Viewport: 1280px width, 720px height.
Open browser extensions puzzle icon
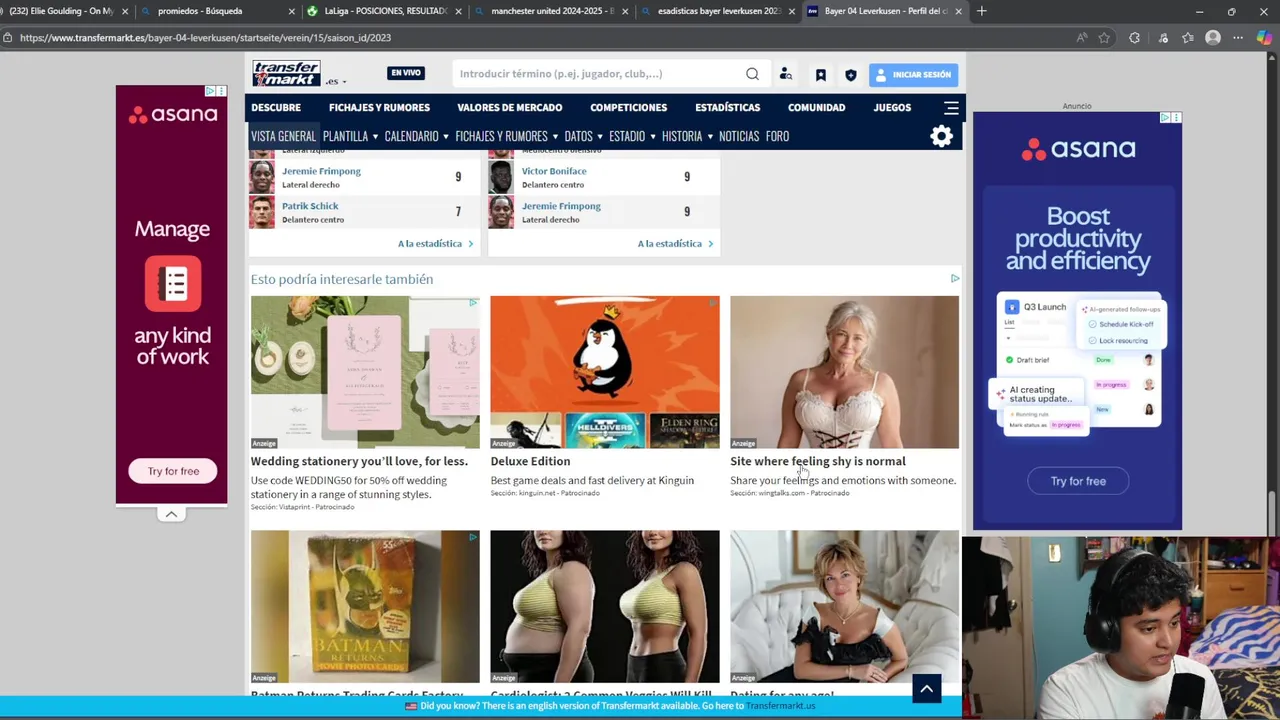click(1134, 38)
